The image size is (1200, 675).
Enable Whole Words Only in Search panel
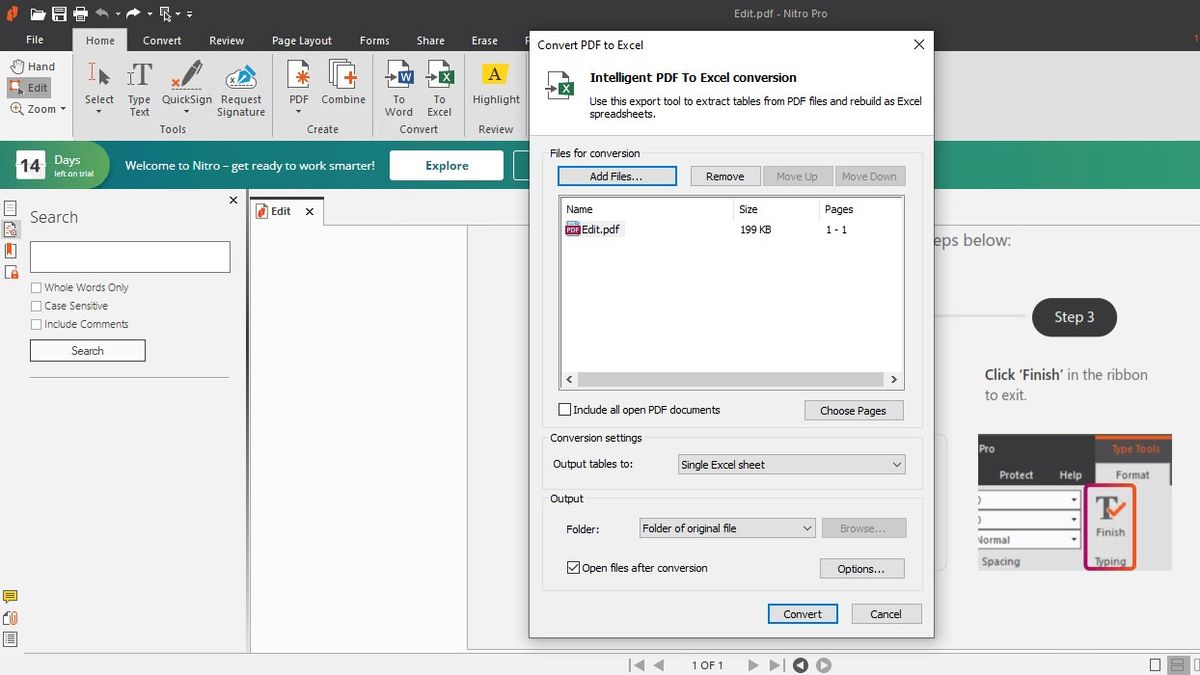coord(37,287)
